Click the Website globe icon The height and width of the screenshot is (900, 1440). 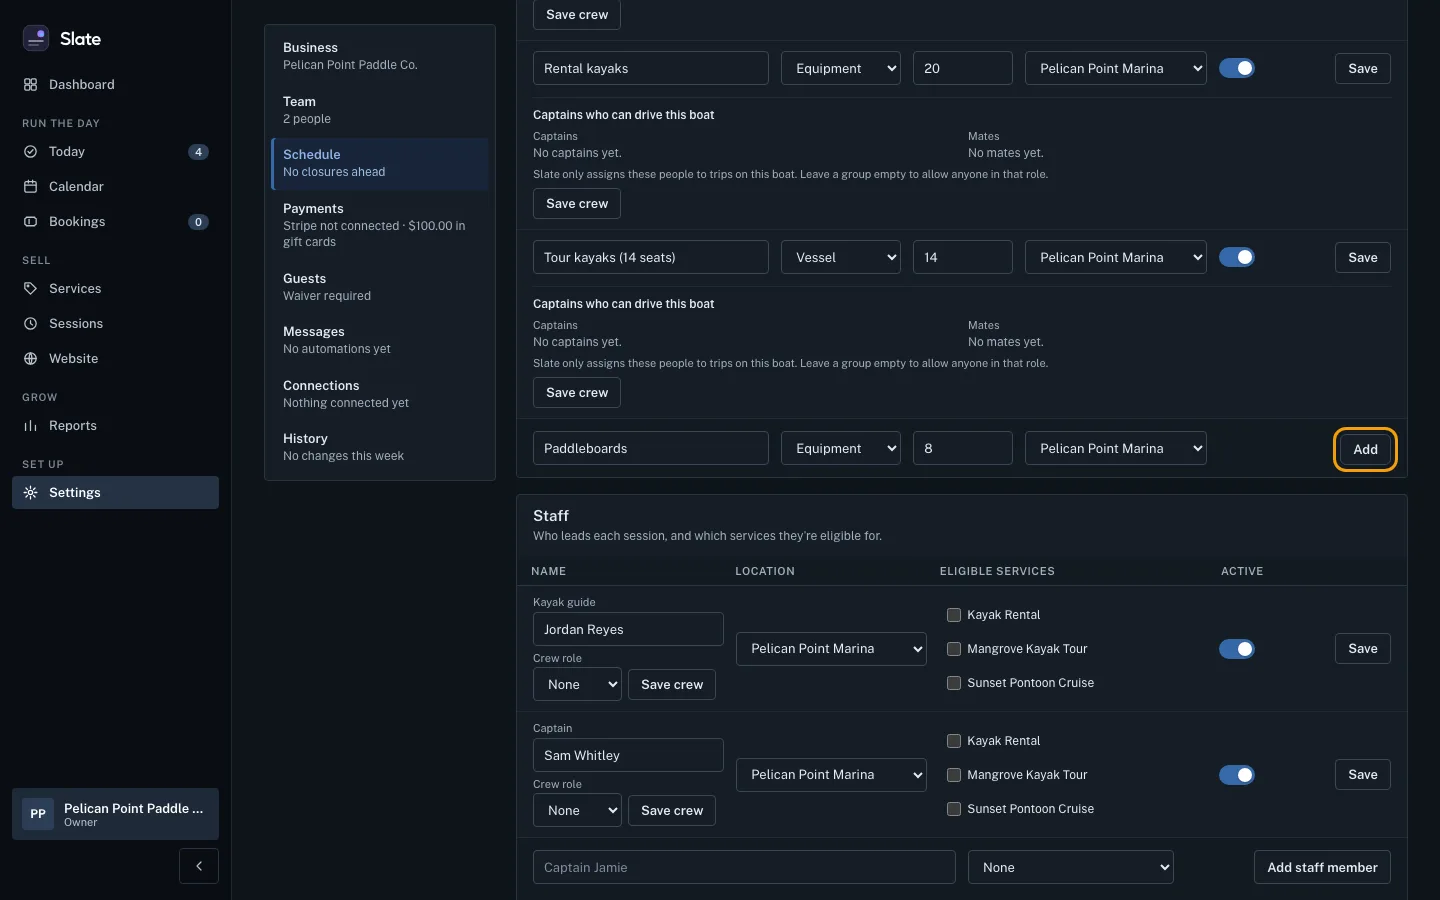coord(30,359)
